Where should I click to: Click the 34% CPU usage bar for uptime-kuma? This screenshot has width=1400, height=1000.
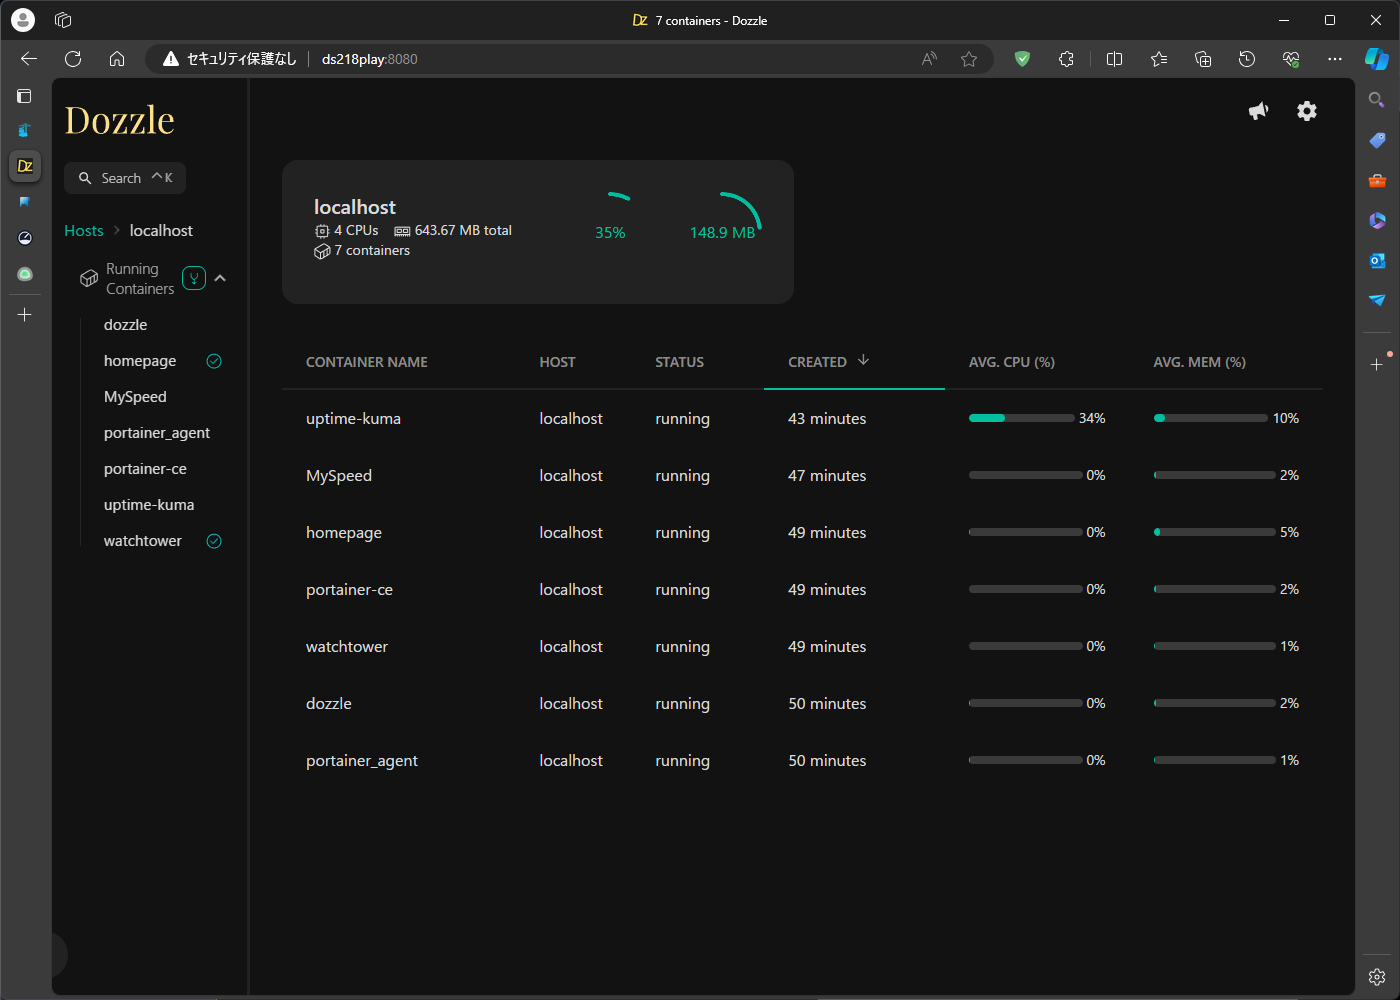1020,418
